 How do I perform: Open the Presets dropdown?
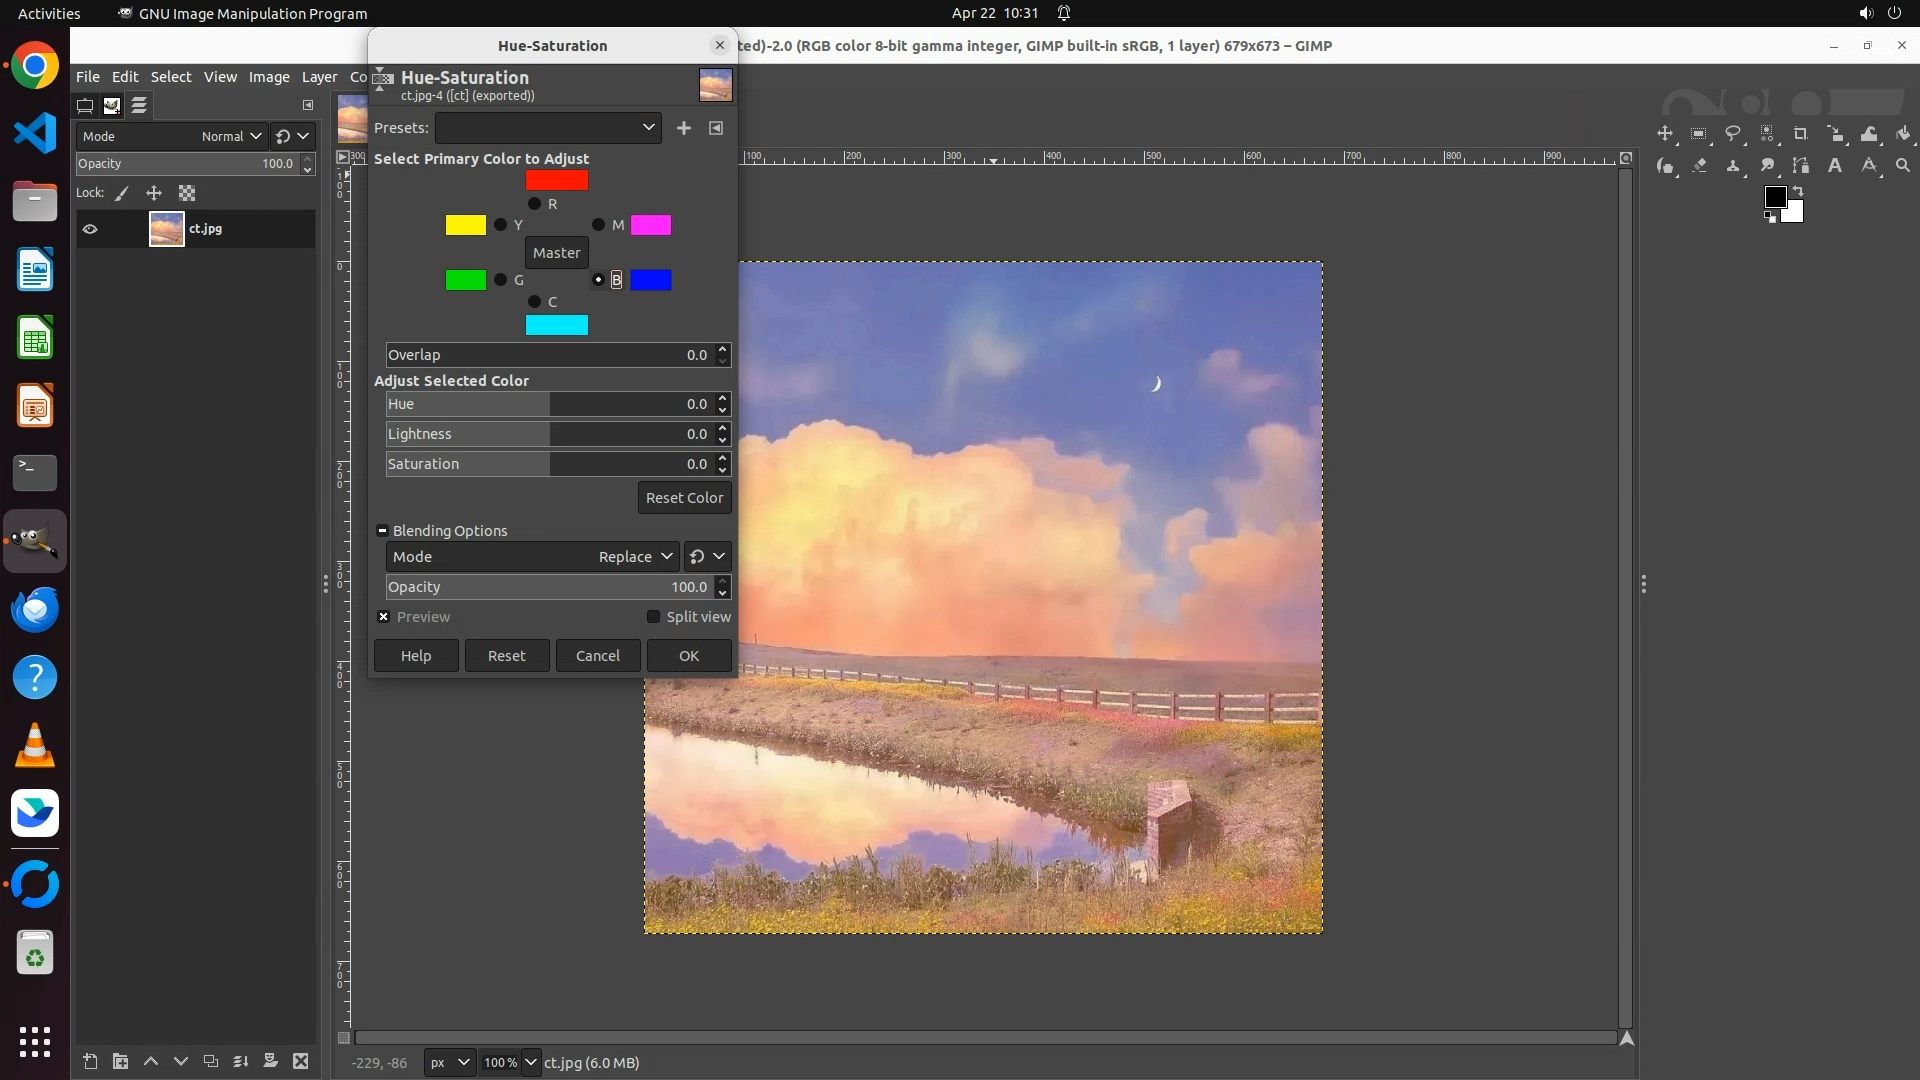[x=548, y=128]
